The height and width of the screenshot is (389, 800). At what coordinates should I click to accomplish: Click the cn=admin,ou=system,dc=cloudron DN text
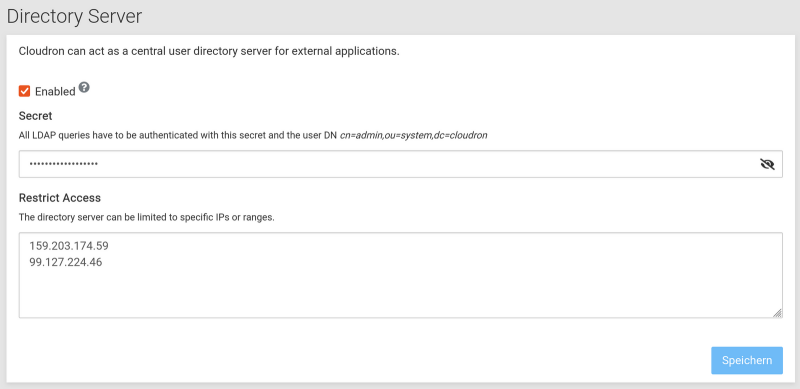point(414,136)
